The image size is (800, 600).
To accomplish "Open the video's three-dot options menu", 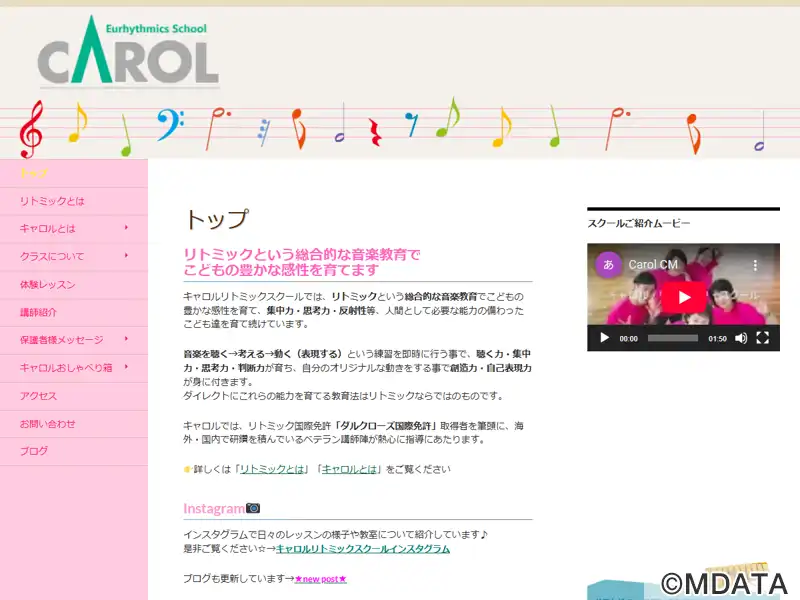I will point(755,265).
